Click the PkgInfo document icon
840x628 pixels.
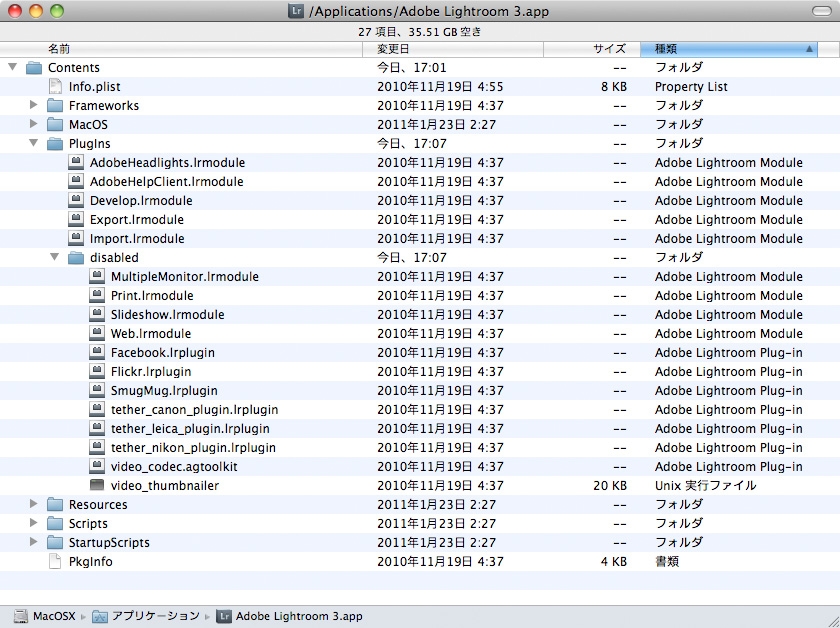click(55, 562)
